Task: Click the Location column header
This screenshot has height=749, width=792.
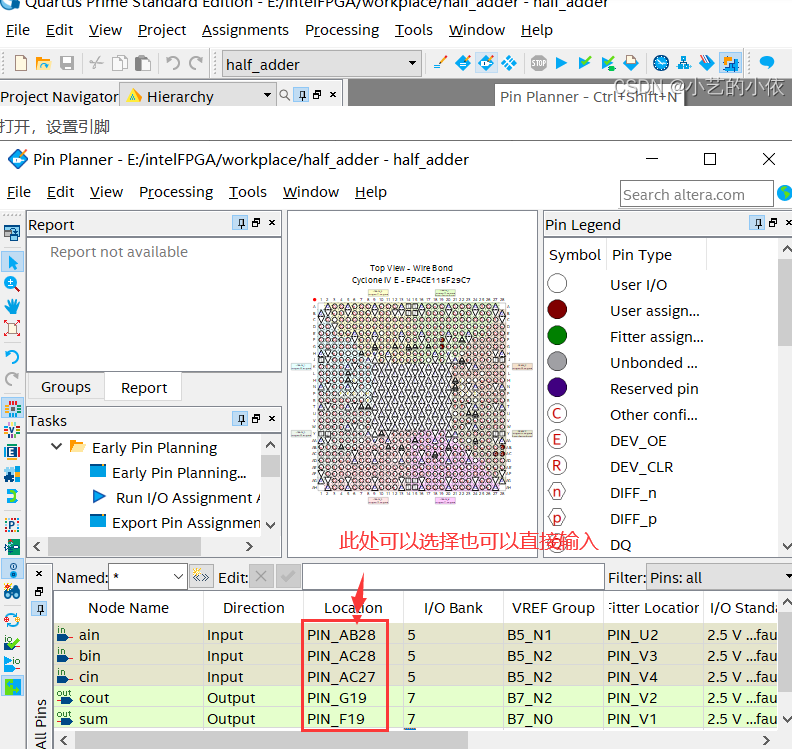Action: click(x=353, y=608)
